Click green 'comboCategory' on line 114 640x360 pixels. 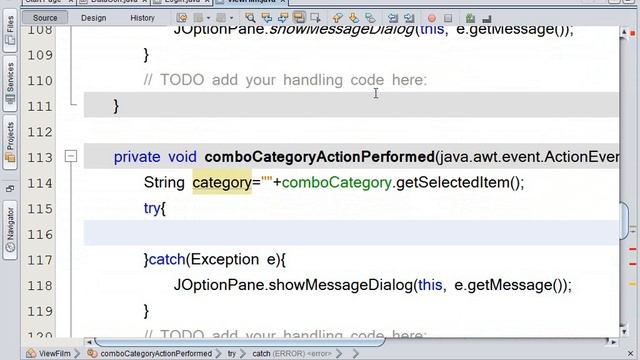pos(337,182)
